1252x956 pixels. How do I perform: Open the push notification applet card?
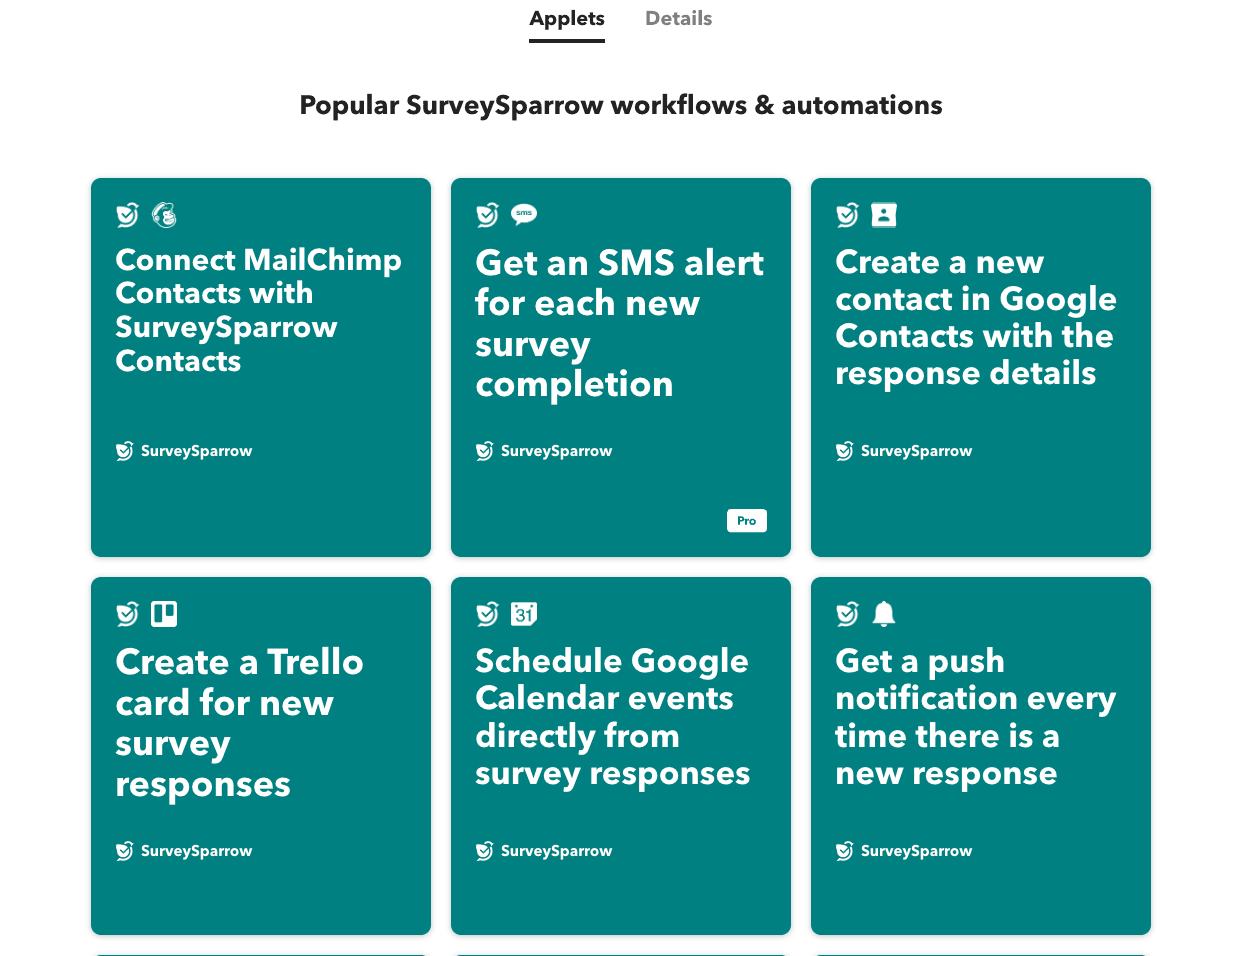(980, 756)
